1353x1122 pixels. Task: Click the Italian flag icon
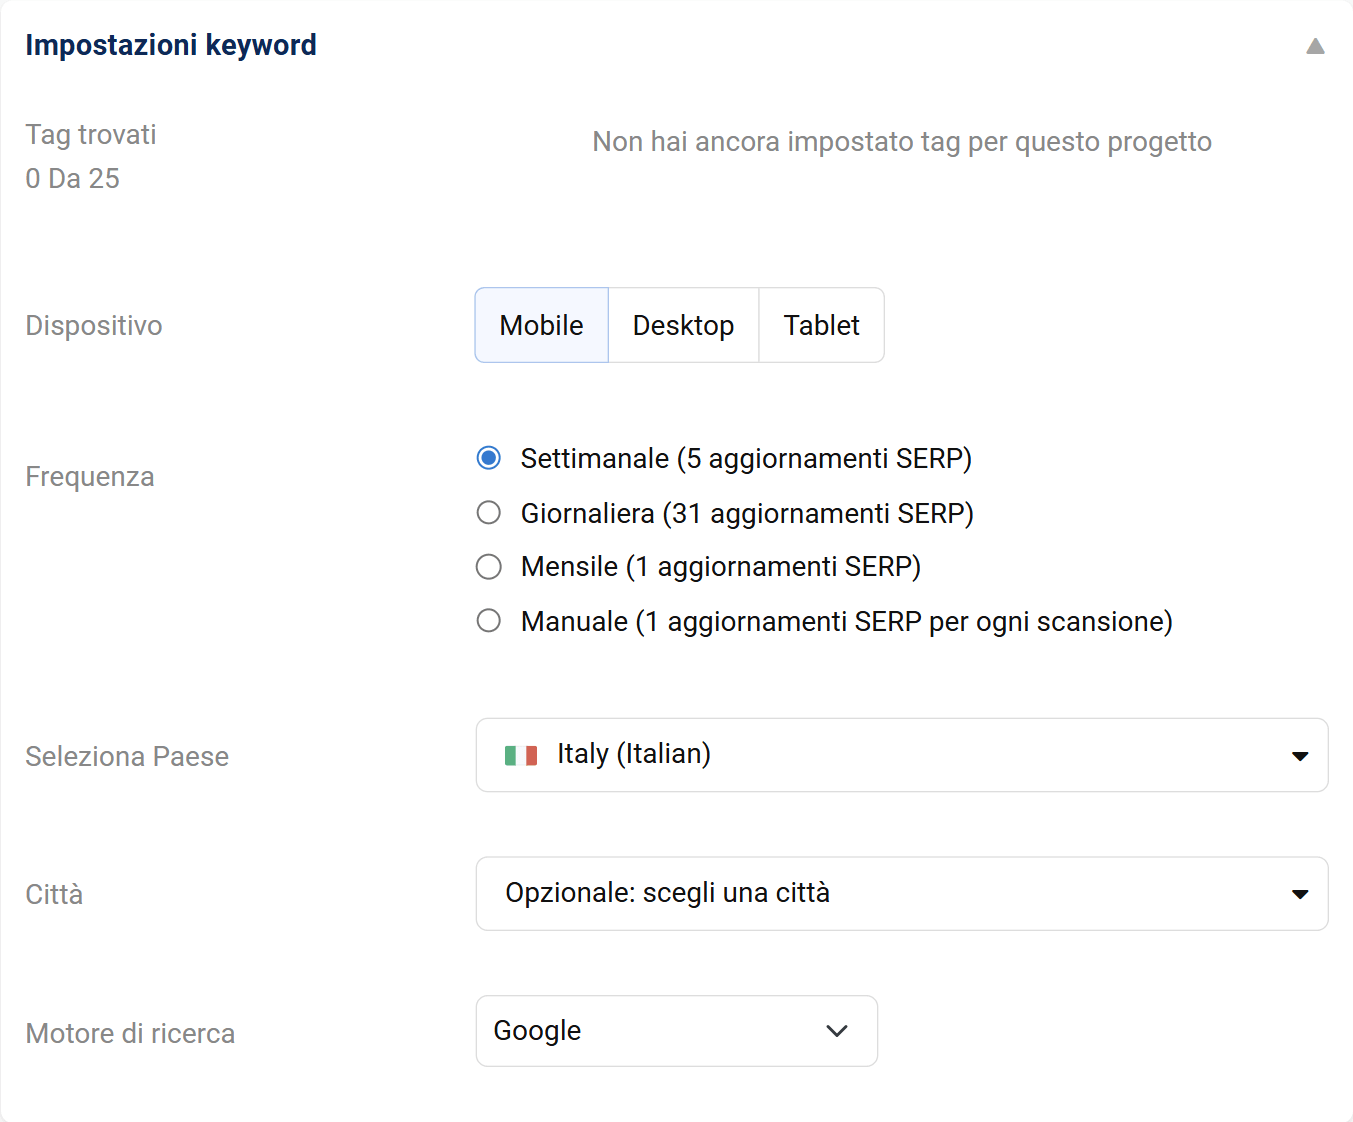(521, 755)
